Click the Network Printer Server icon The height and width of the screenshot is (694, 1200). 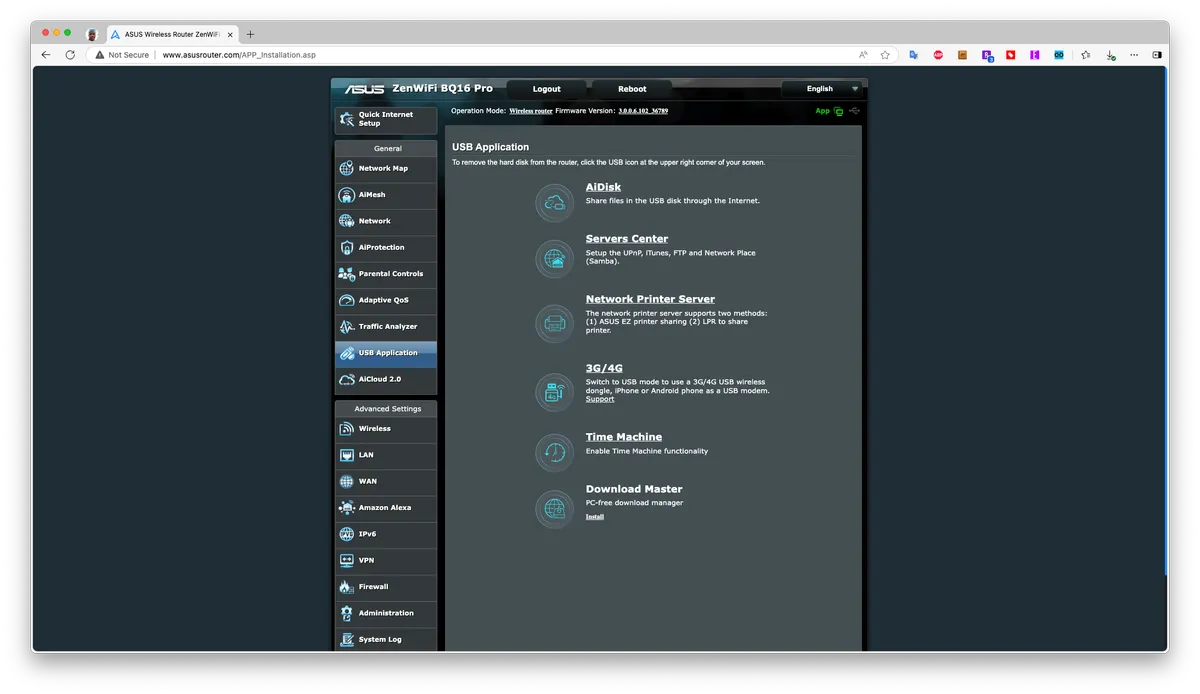click(554, 323)
